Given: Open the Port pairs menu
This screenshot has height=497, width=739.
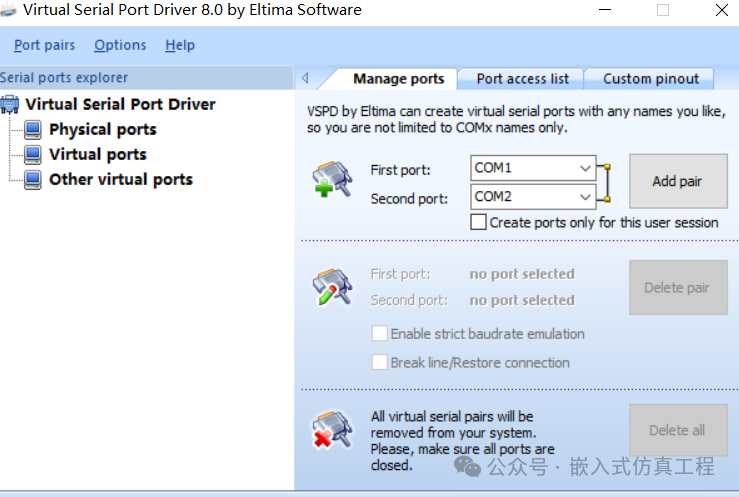Looking at the screenshot, I should pyautogui.click(x=44, y=45).
